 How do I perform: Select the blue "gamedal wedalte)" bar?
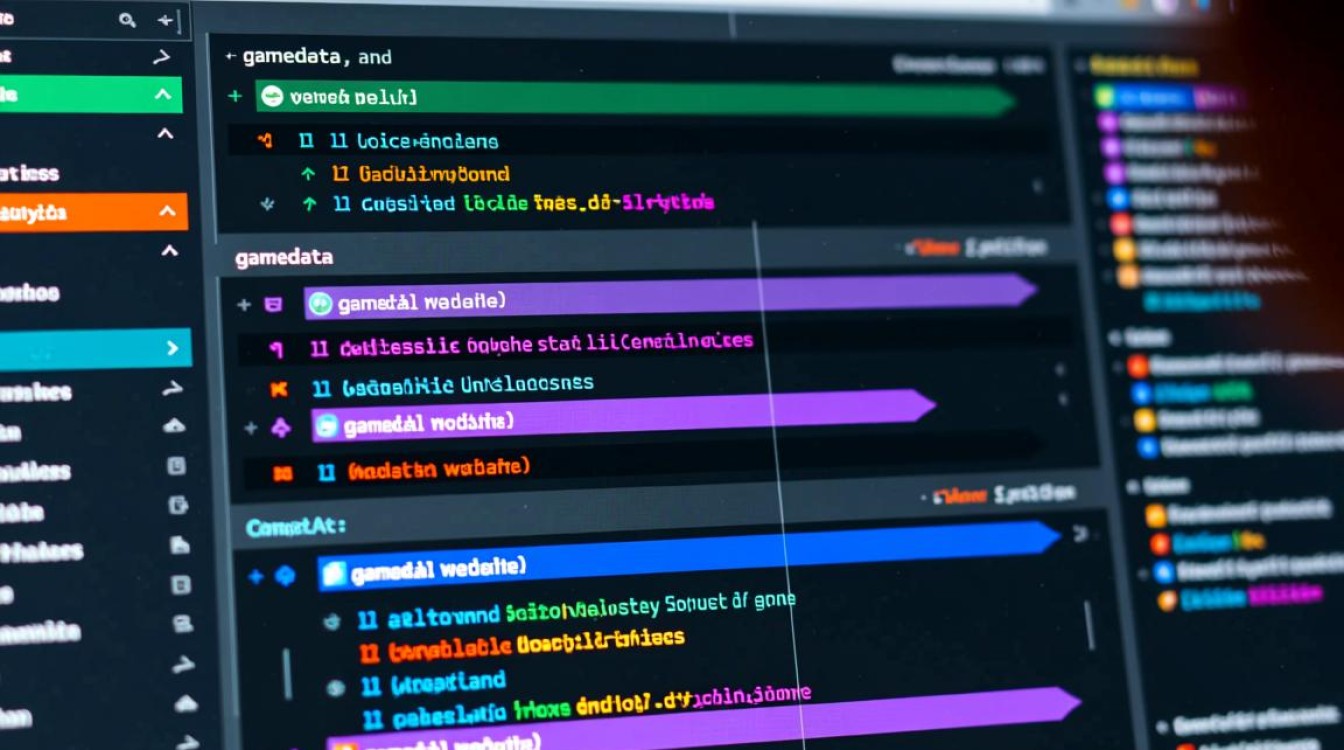tap(688, 556)
